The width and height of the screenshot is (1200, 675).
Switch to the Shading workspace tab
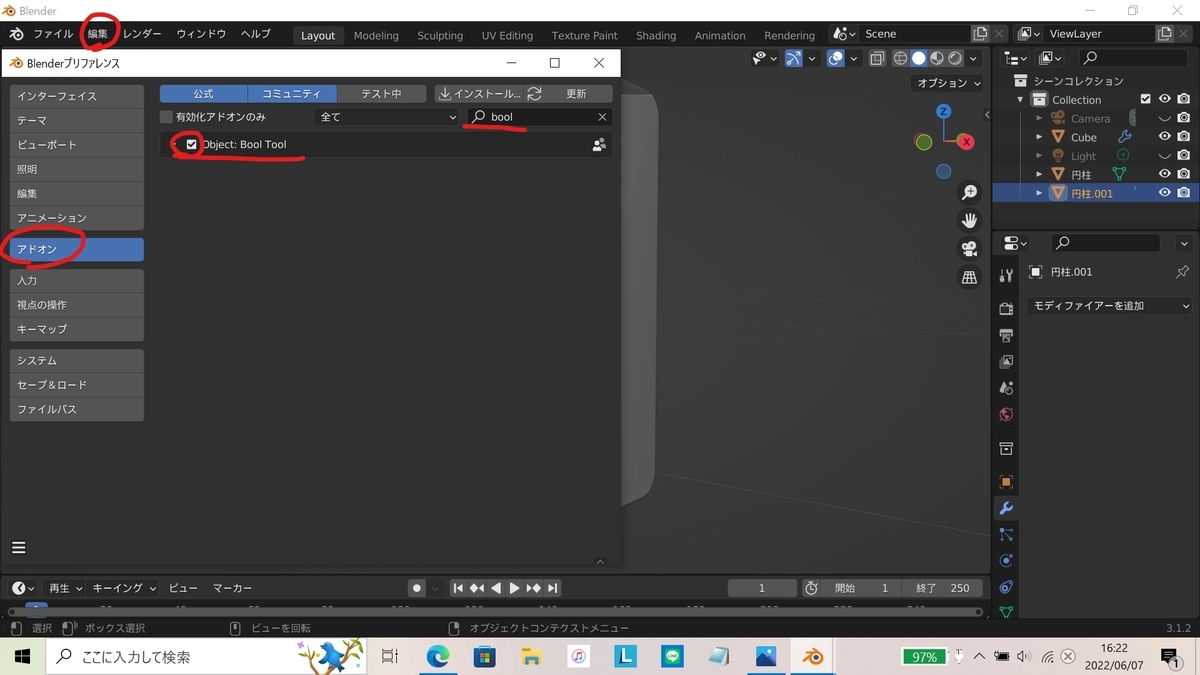(x=656, y=35)
